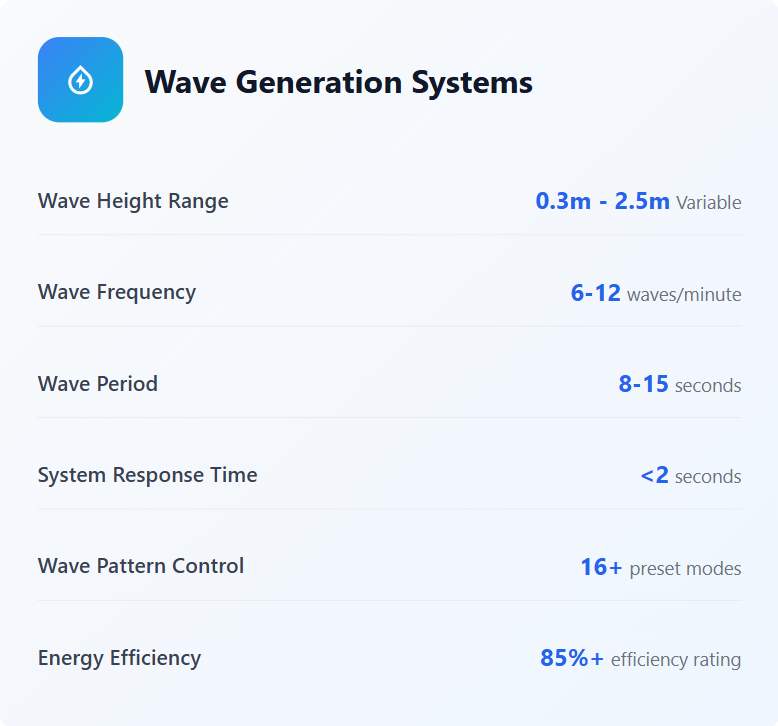Image resolution: width=778 pixels, height=726 pixels.
Task: Click the 8-15 period value
Action: (x=643, y=384)
